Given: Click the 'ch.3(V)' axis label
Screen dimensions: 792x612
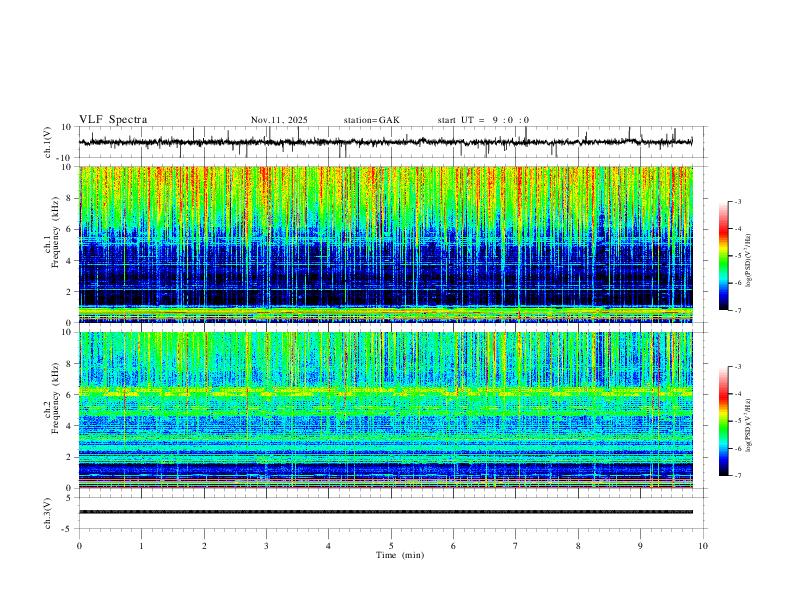Looking at the screenshot, I should click(48, 514).
